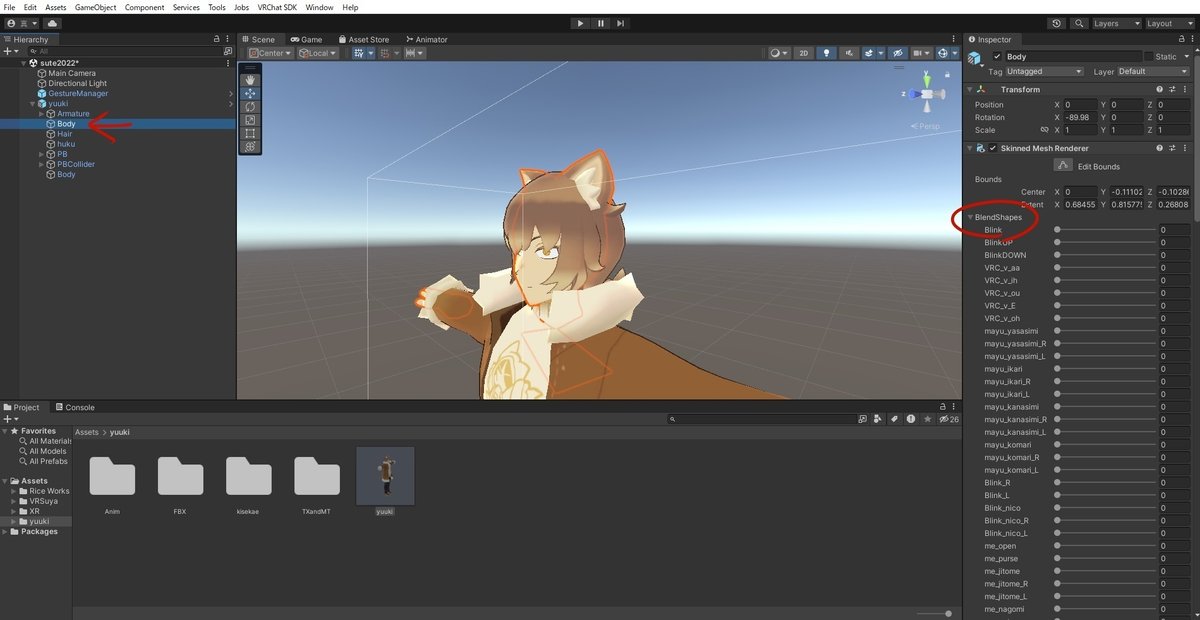Screen dimensions: 1200x620
Task: Open the Component menu
Action: (144, 7)
